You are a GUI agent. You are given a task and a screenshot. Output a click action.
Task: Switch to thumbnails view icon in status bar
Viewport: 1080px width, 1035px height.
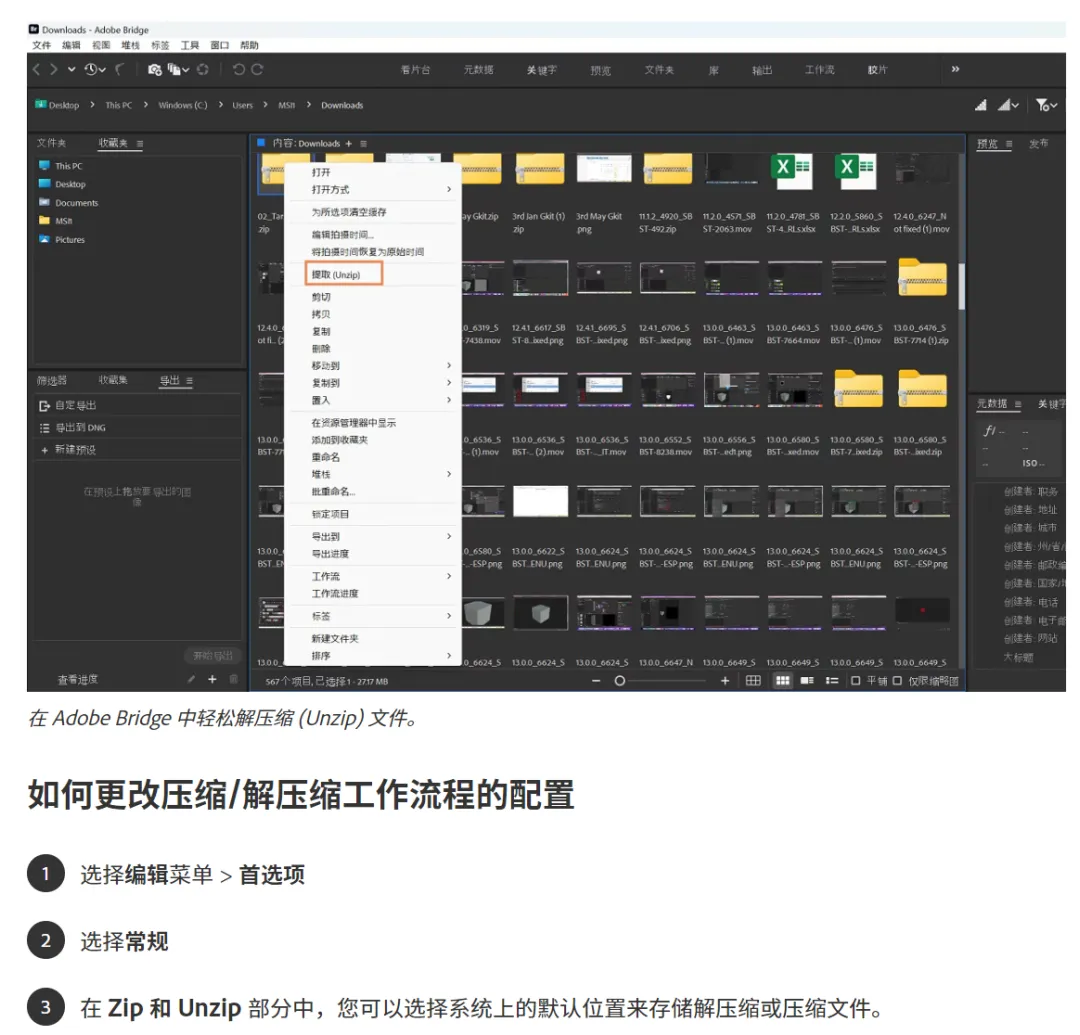click(x=782, y=680)
